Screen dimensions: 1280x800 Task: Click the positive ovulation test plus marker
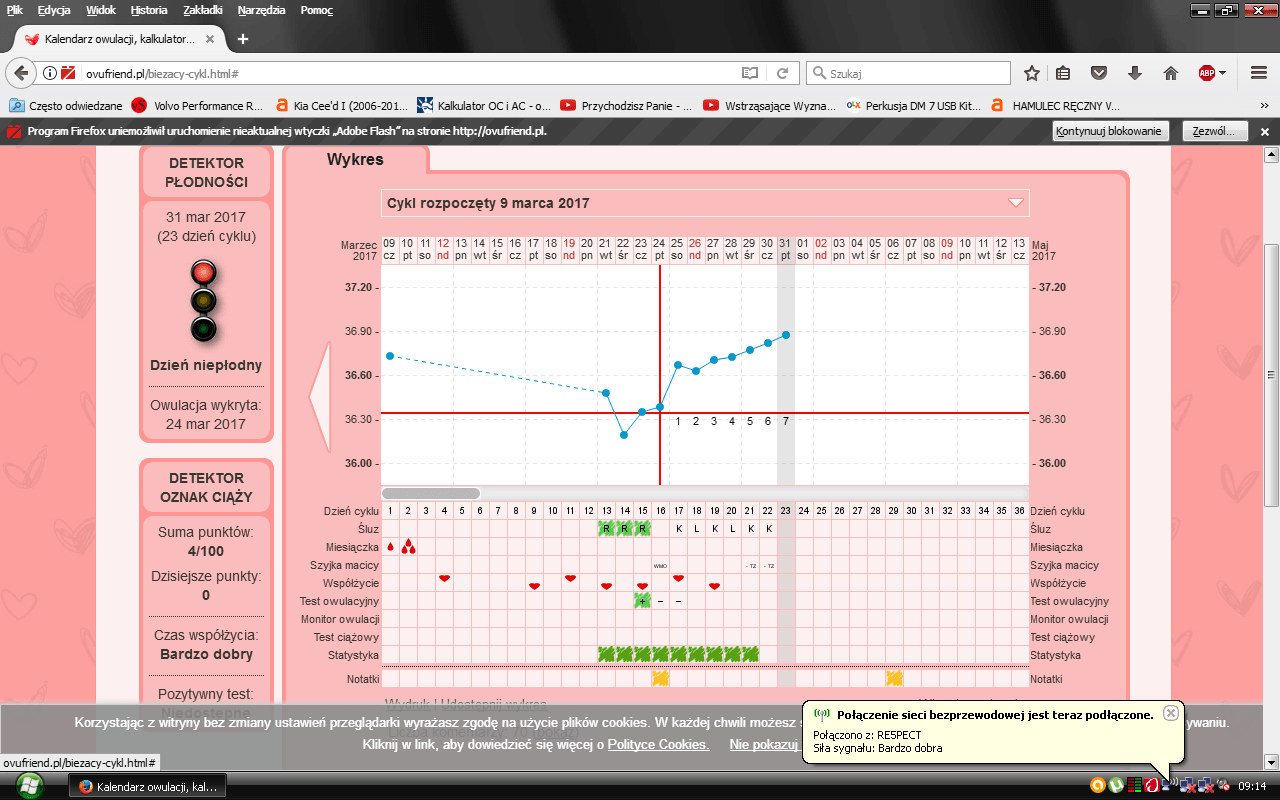pyautogui.click(x=642, y=601)
